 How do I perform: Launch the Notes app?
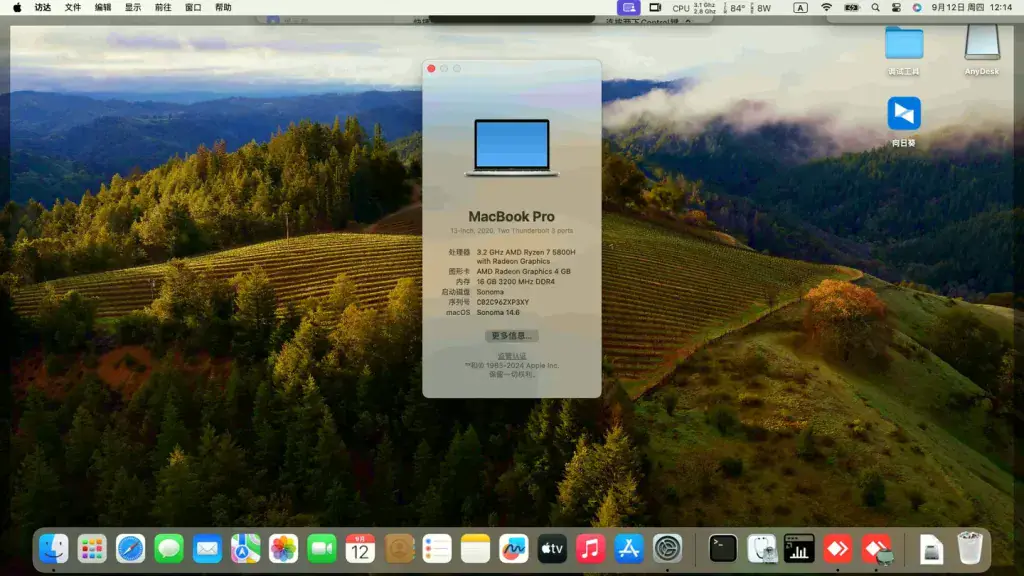(x=475, y=549)
